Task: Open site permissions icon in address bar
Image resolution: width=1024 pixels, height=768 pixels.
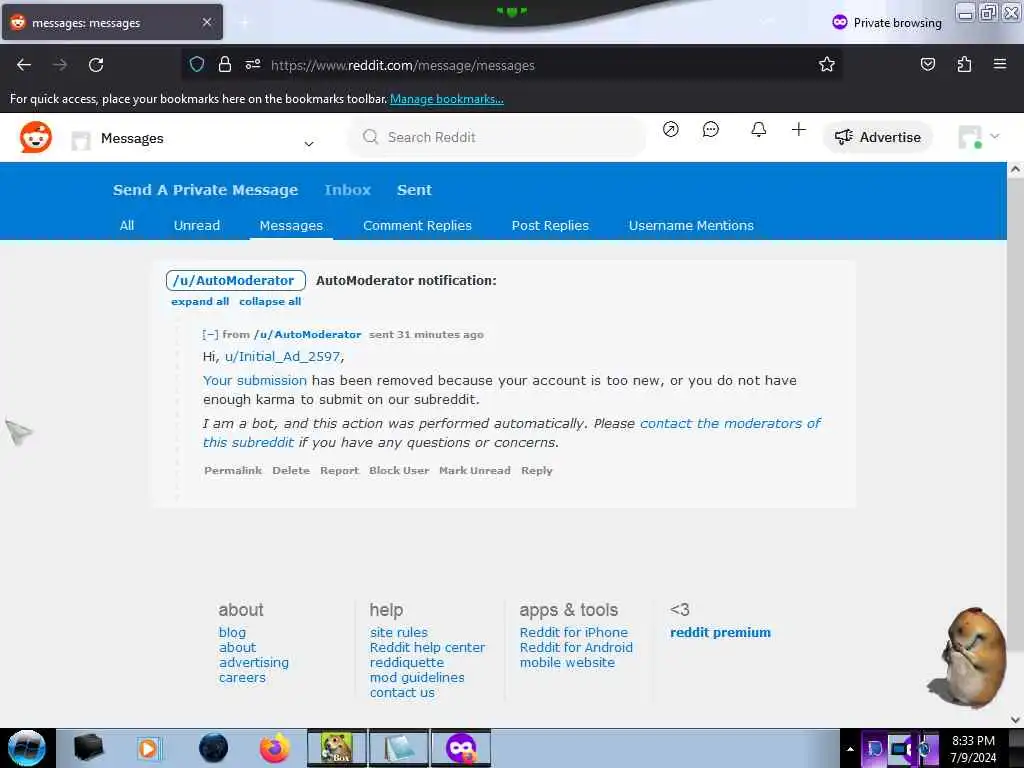Action: [x=253, y=64]
